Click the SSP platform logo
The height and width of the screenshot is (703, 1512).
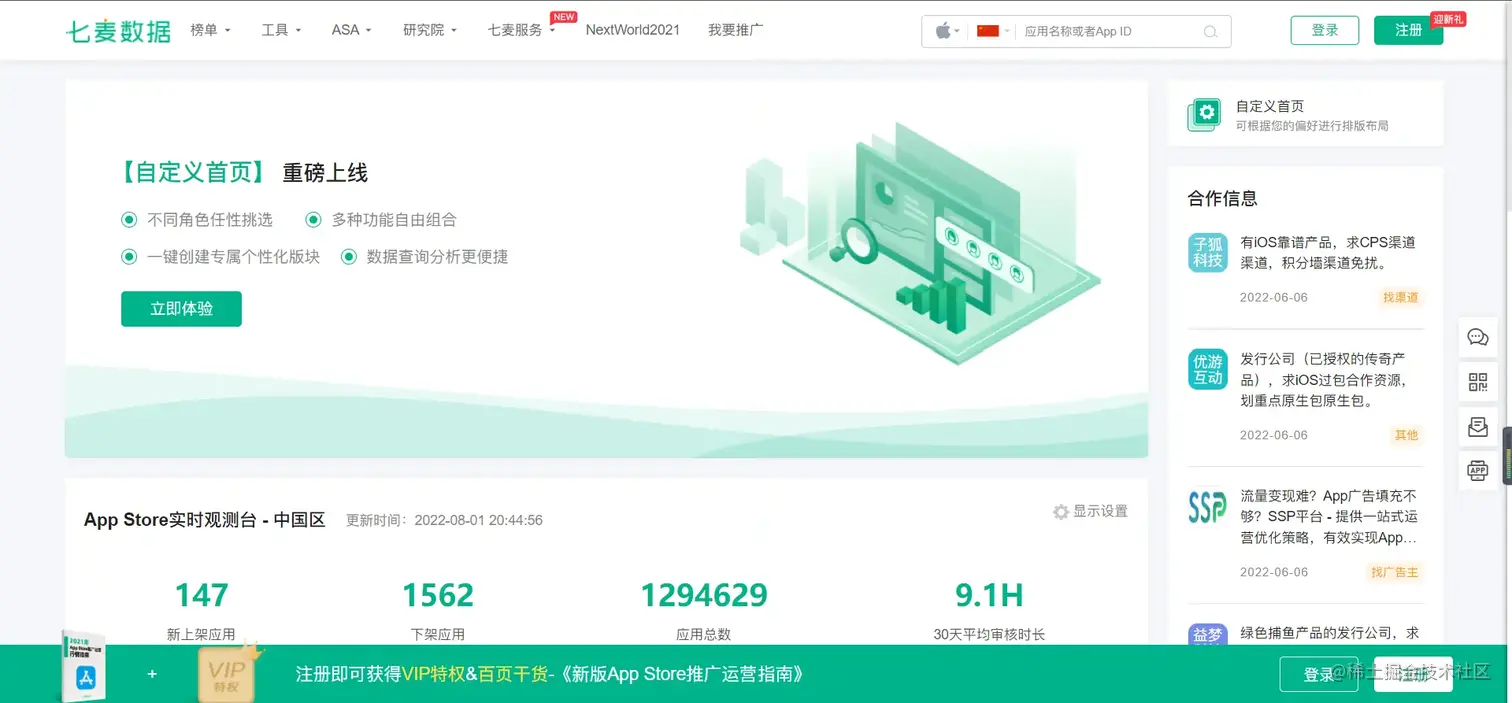pos(1207,506)
